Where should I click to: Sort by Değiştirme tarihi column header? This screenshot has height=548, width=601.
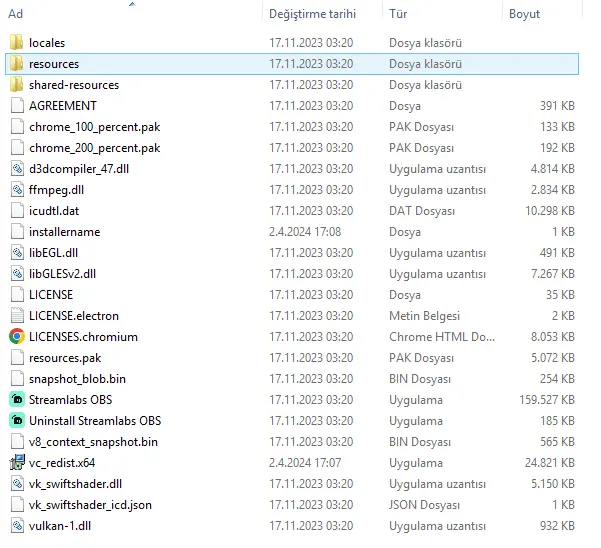click(x=312, y=14)
